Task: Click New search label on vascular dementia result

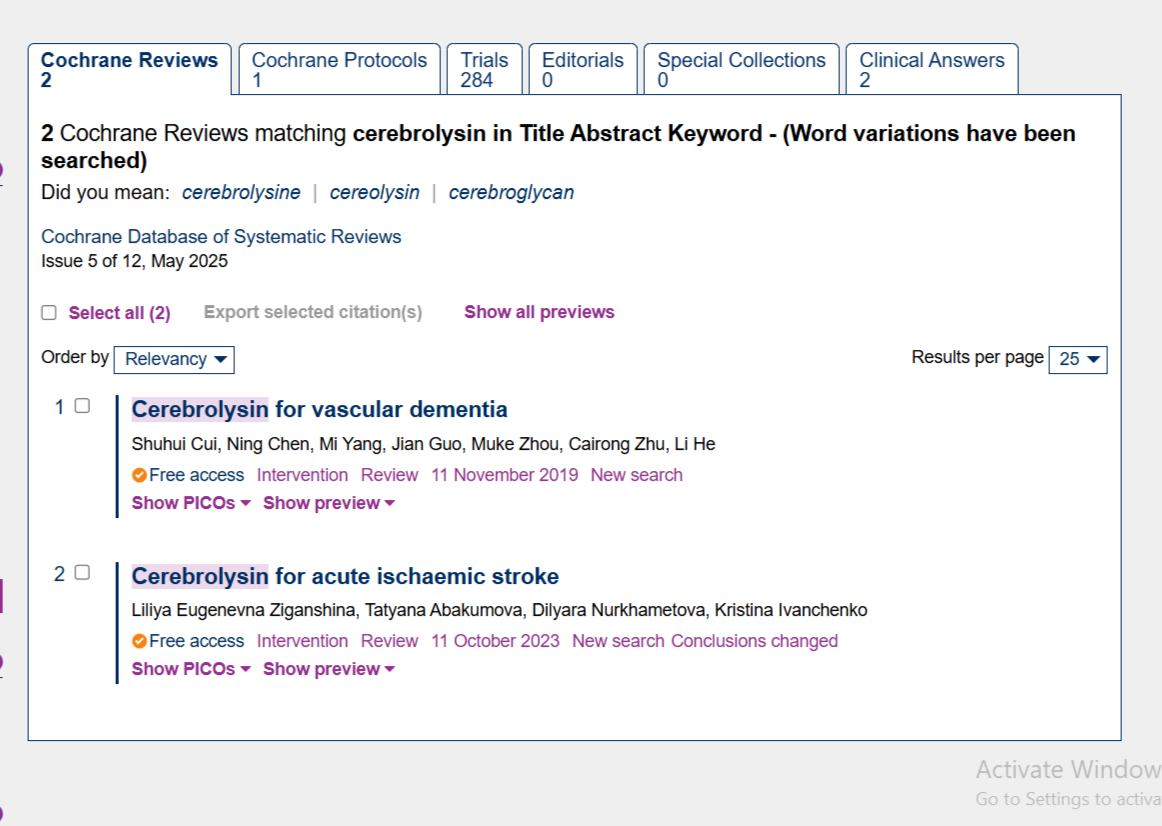Action: tap(637, 475)
